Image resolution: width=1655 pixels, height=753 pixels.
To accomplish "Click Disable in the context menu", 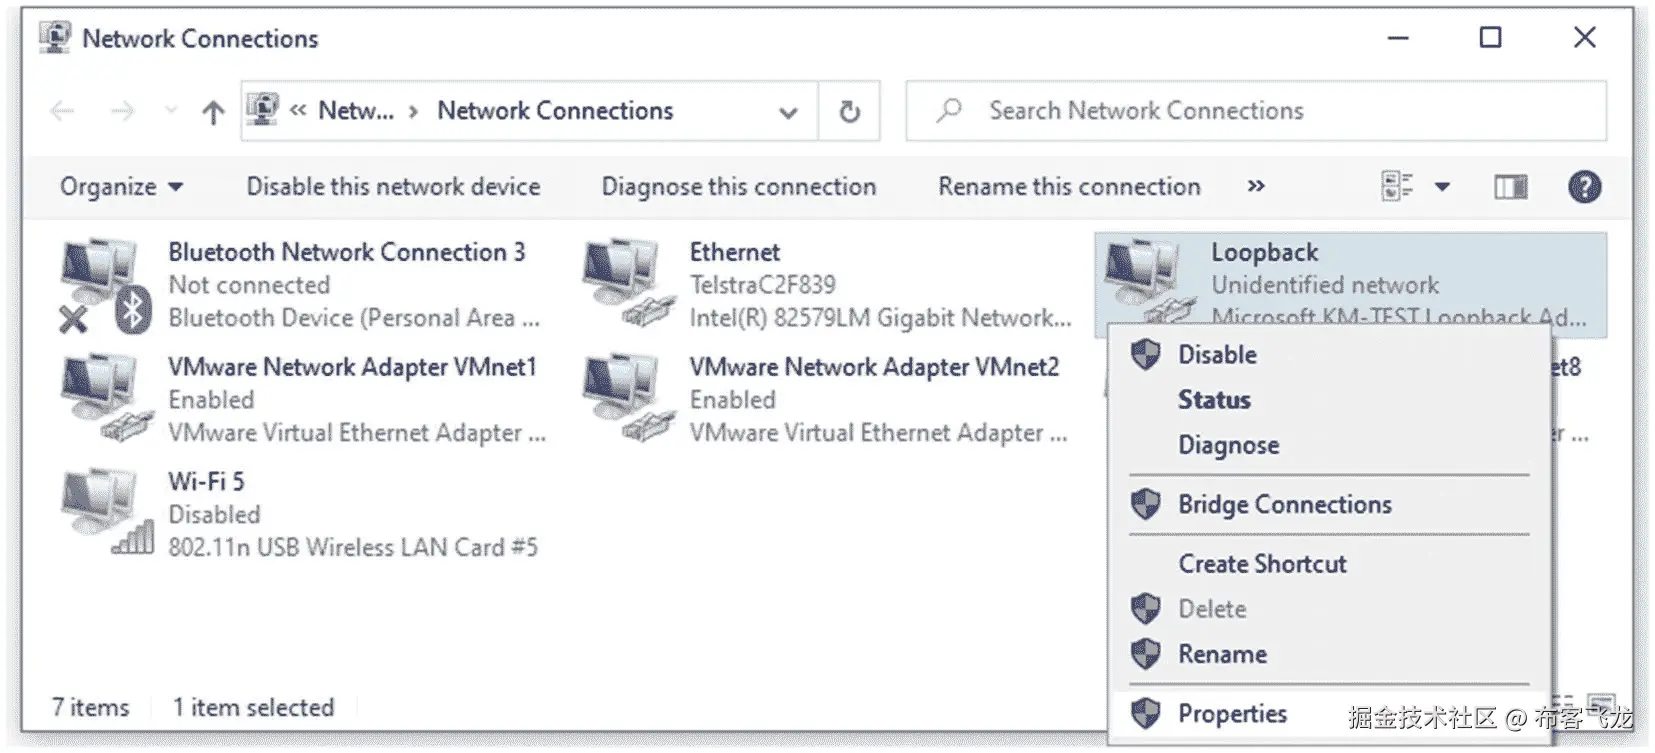I will pos(1217,355).
